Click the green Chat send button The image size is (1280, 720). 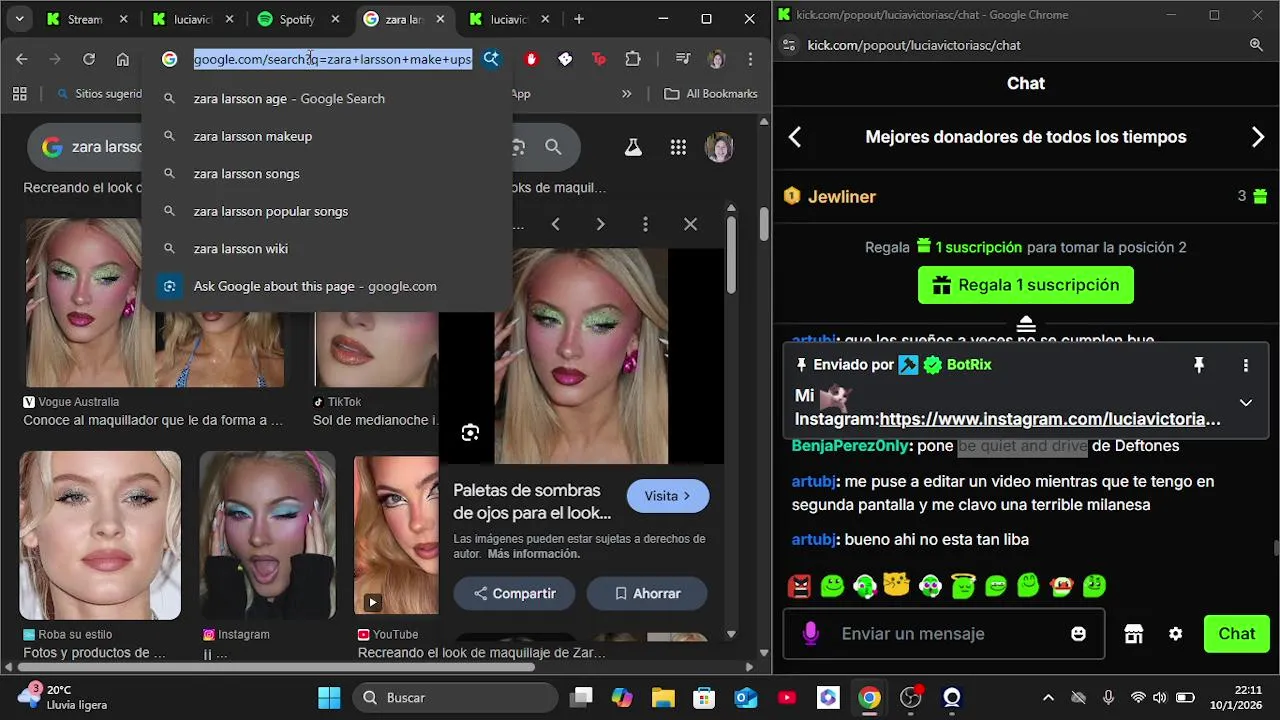(x=1236, y=634)
